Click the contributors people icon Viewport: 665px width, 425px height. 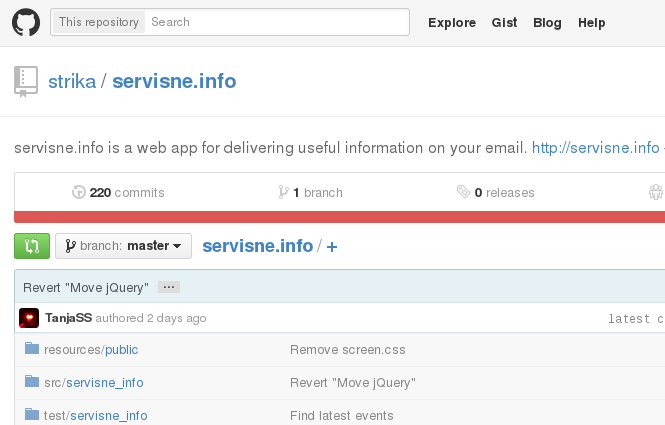click(x=656, y=192)
